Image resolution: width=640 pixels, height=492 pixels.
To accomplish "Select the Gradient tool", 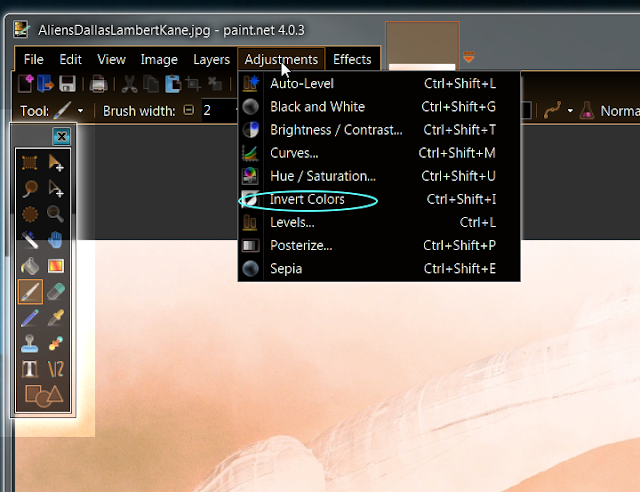I will pyautogui.click(x=56, y=266).
